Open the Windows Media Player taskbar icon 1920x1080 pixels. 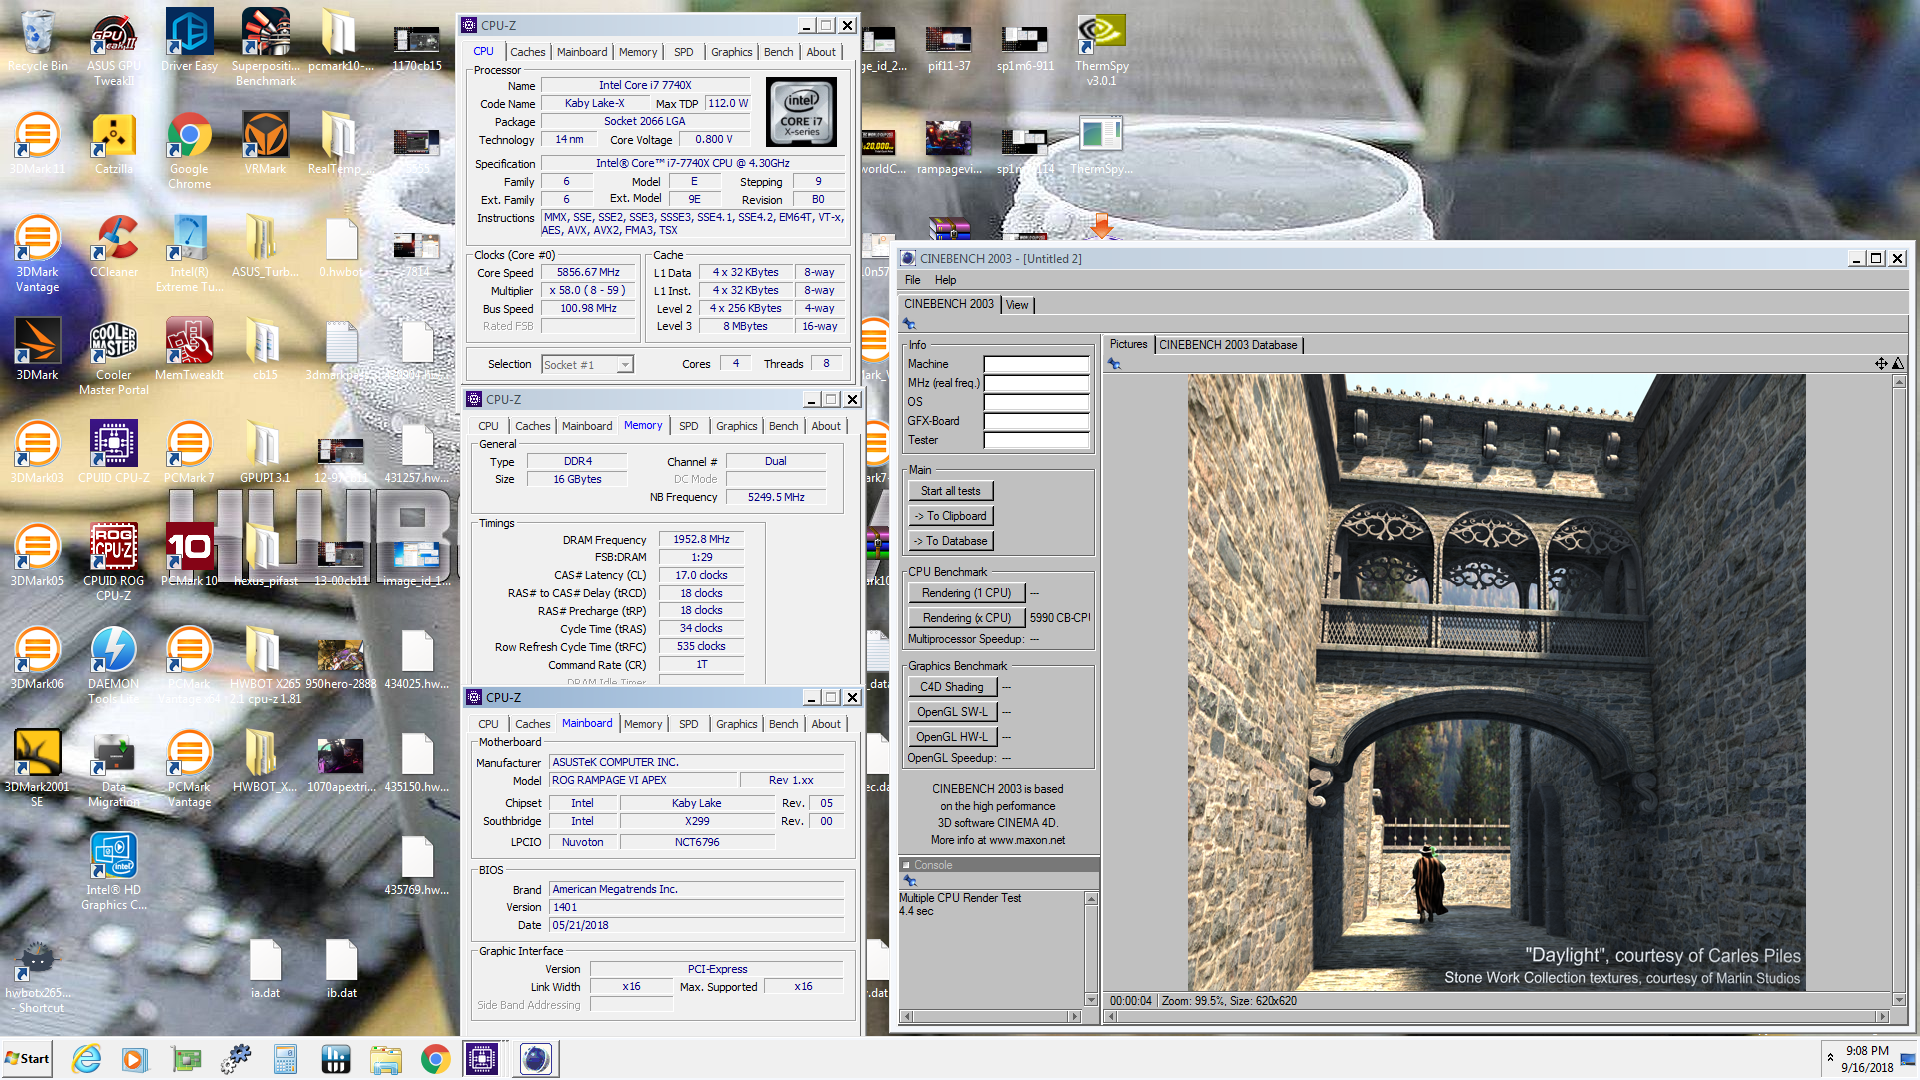point(135,1059)
